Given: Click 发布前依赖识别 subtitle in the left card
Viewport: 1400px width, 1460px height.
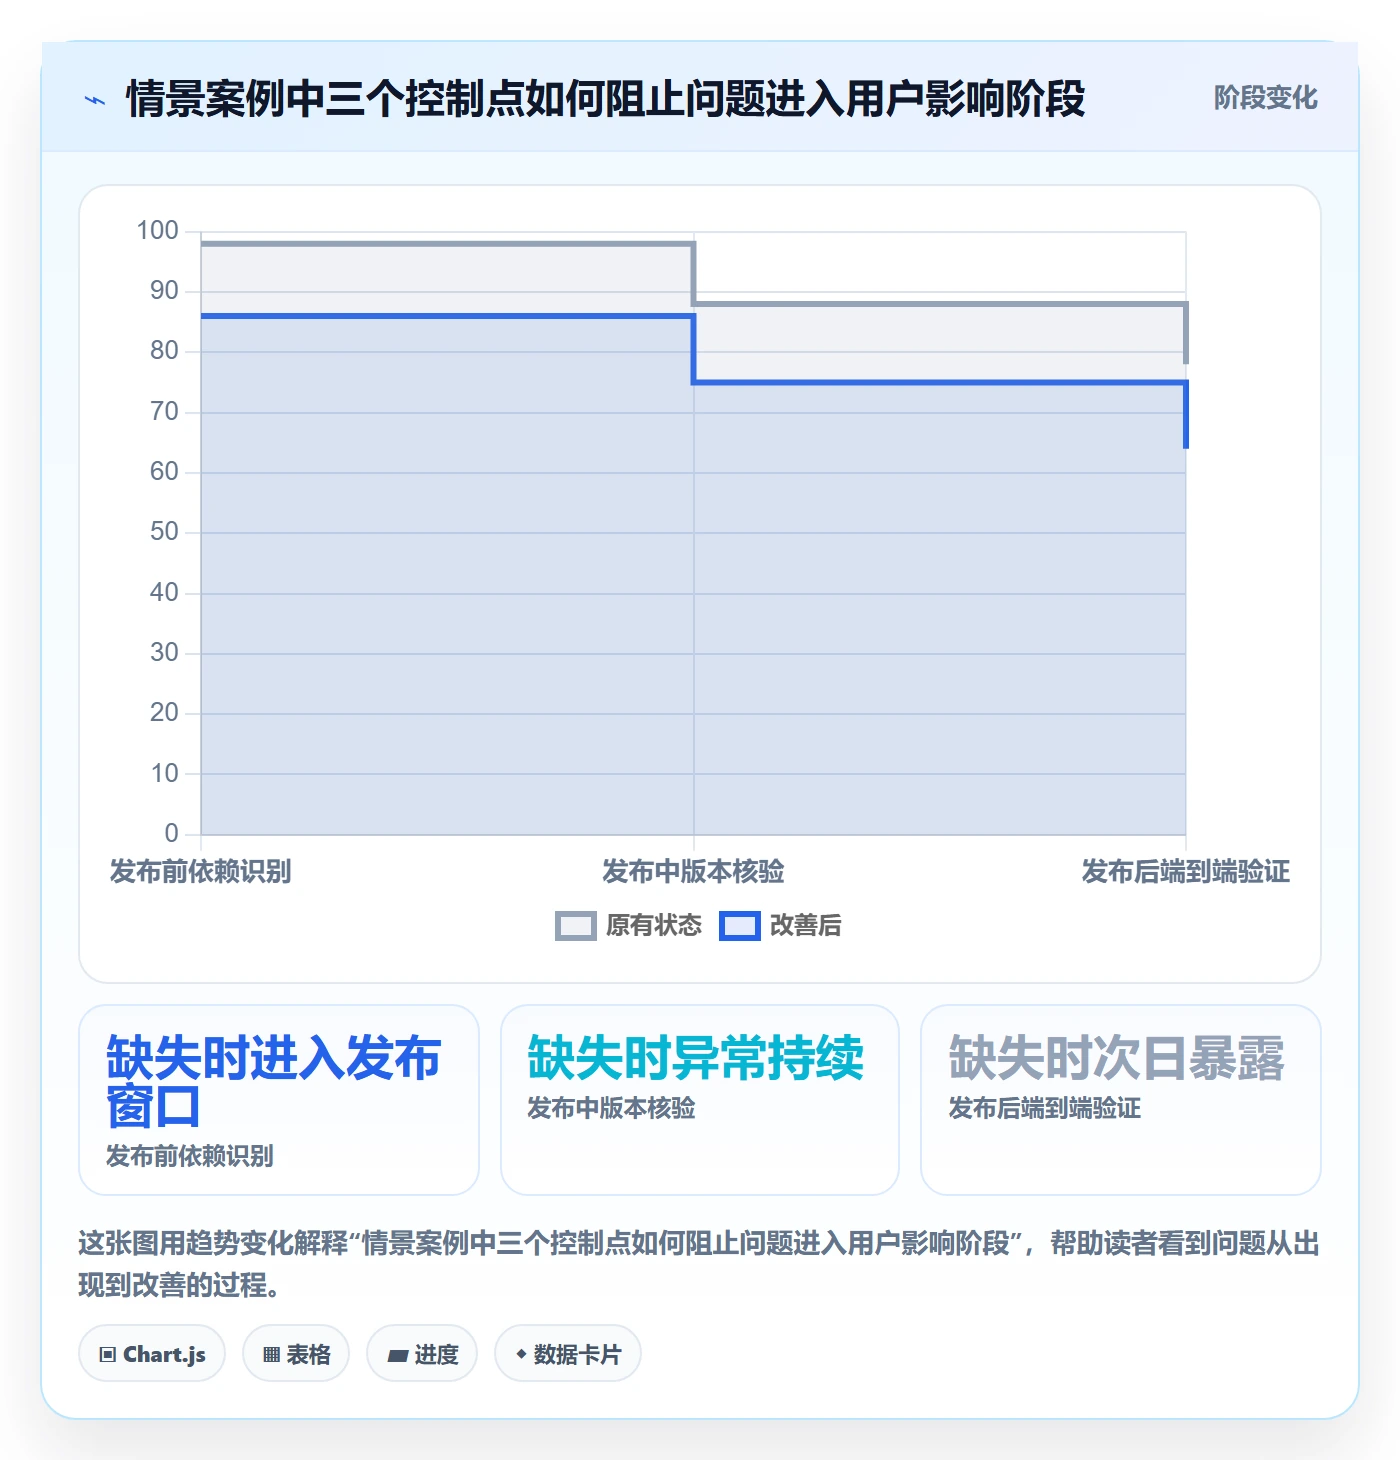Looking at the screenshot, I should pos(190,1156).
